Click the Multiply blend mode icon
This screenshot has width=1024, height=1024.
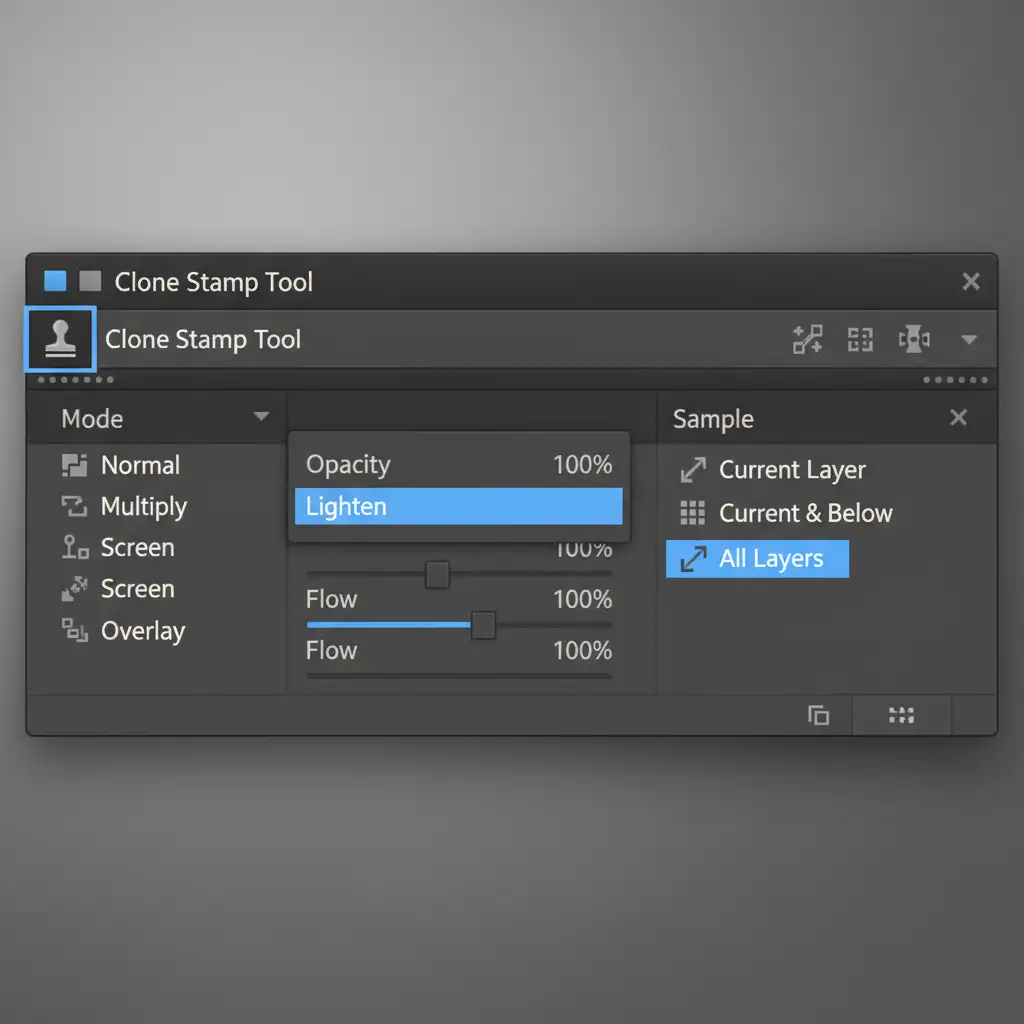(x=75, y=507)
